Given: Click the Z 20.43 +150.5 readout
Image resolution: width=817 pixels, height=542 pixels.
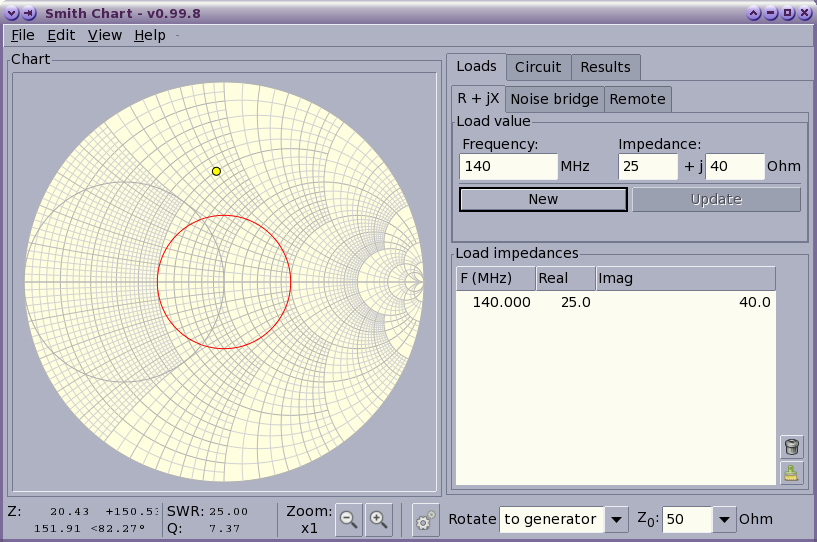Looking at the screenshot, I should click(83, 511).
